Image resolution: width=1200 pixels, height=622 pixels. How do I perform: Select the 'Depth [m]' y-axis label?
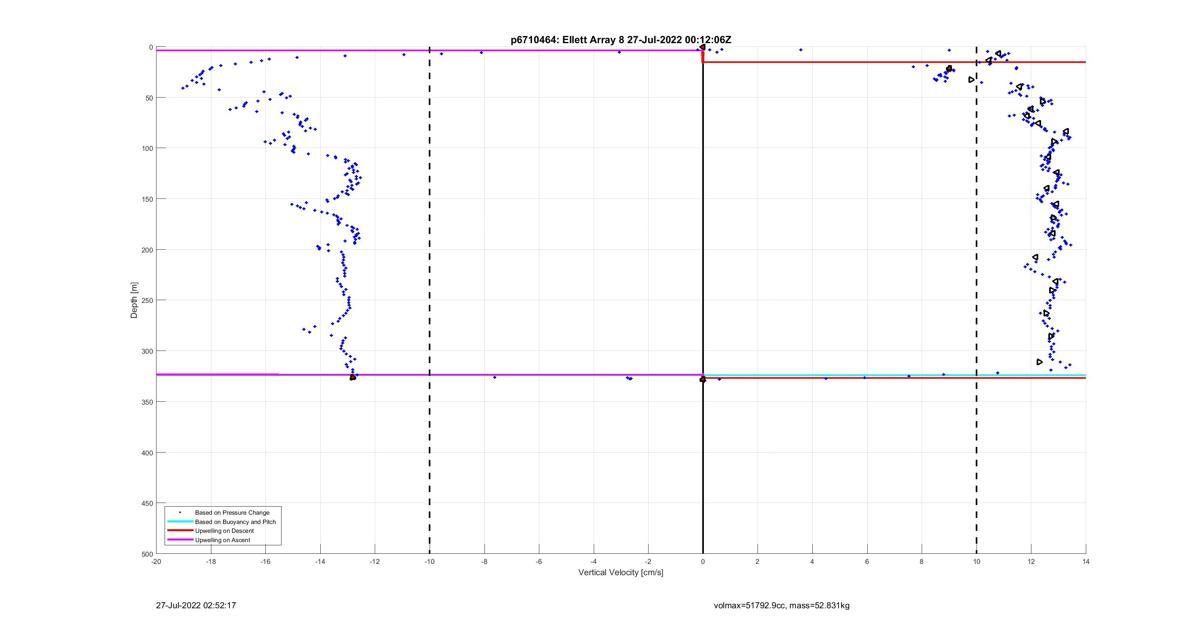click(x=134, y=300)
